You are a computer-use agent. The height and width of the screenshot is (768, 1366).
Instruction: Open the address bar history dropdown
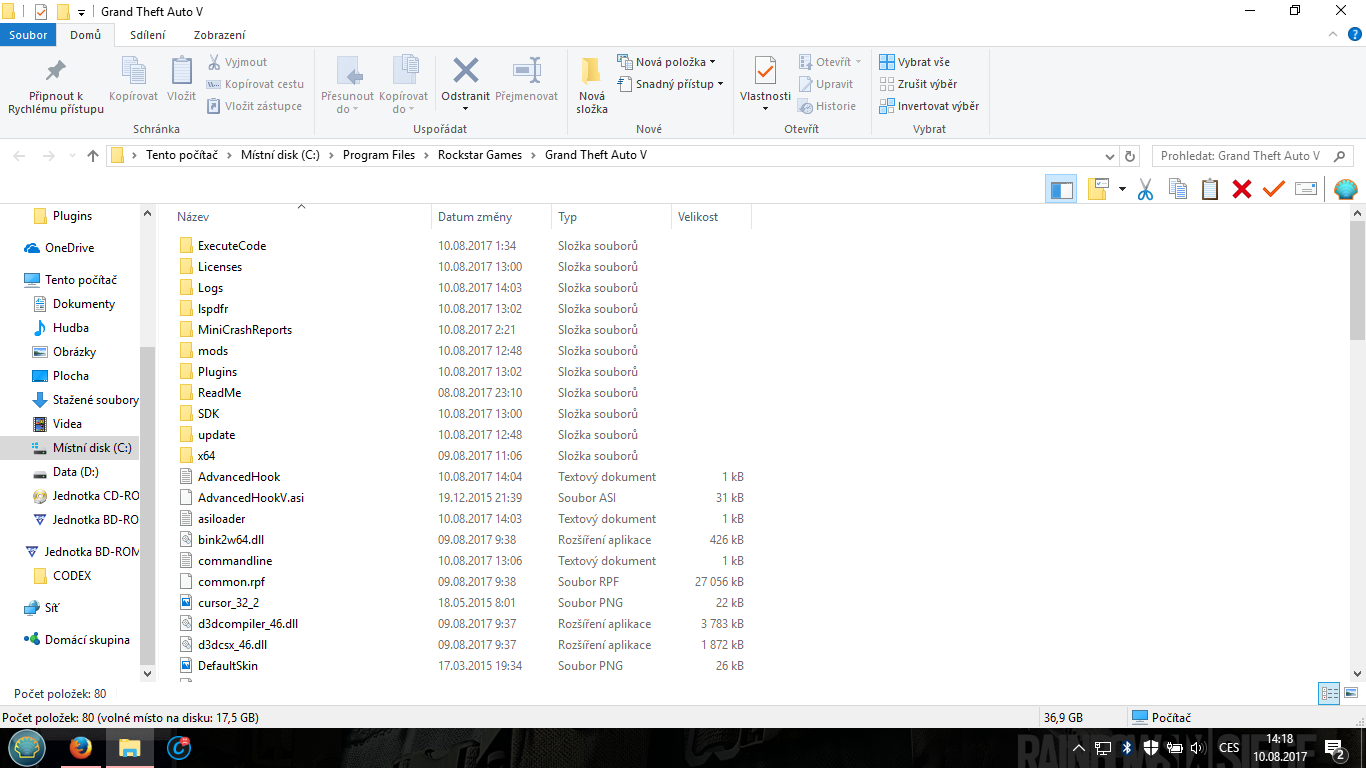tap(1109, 156)
